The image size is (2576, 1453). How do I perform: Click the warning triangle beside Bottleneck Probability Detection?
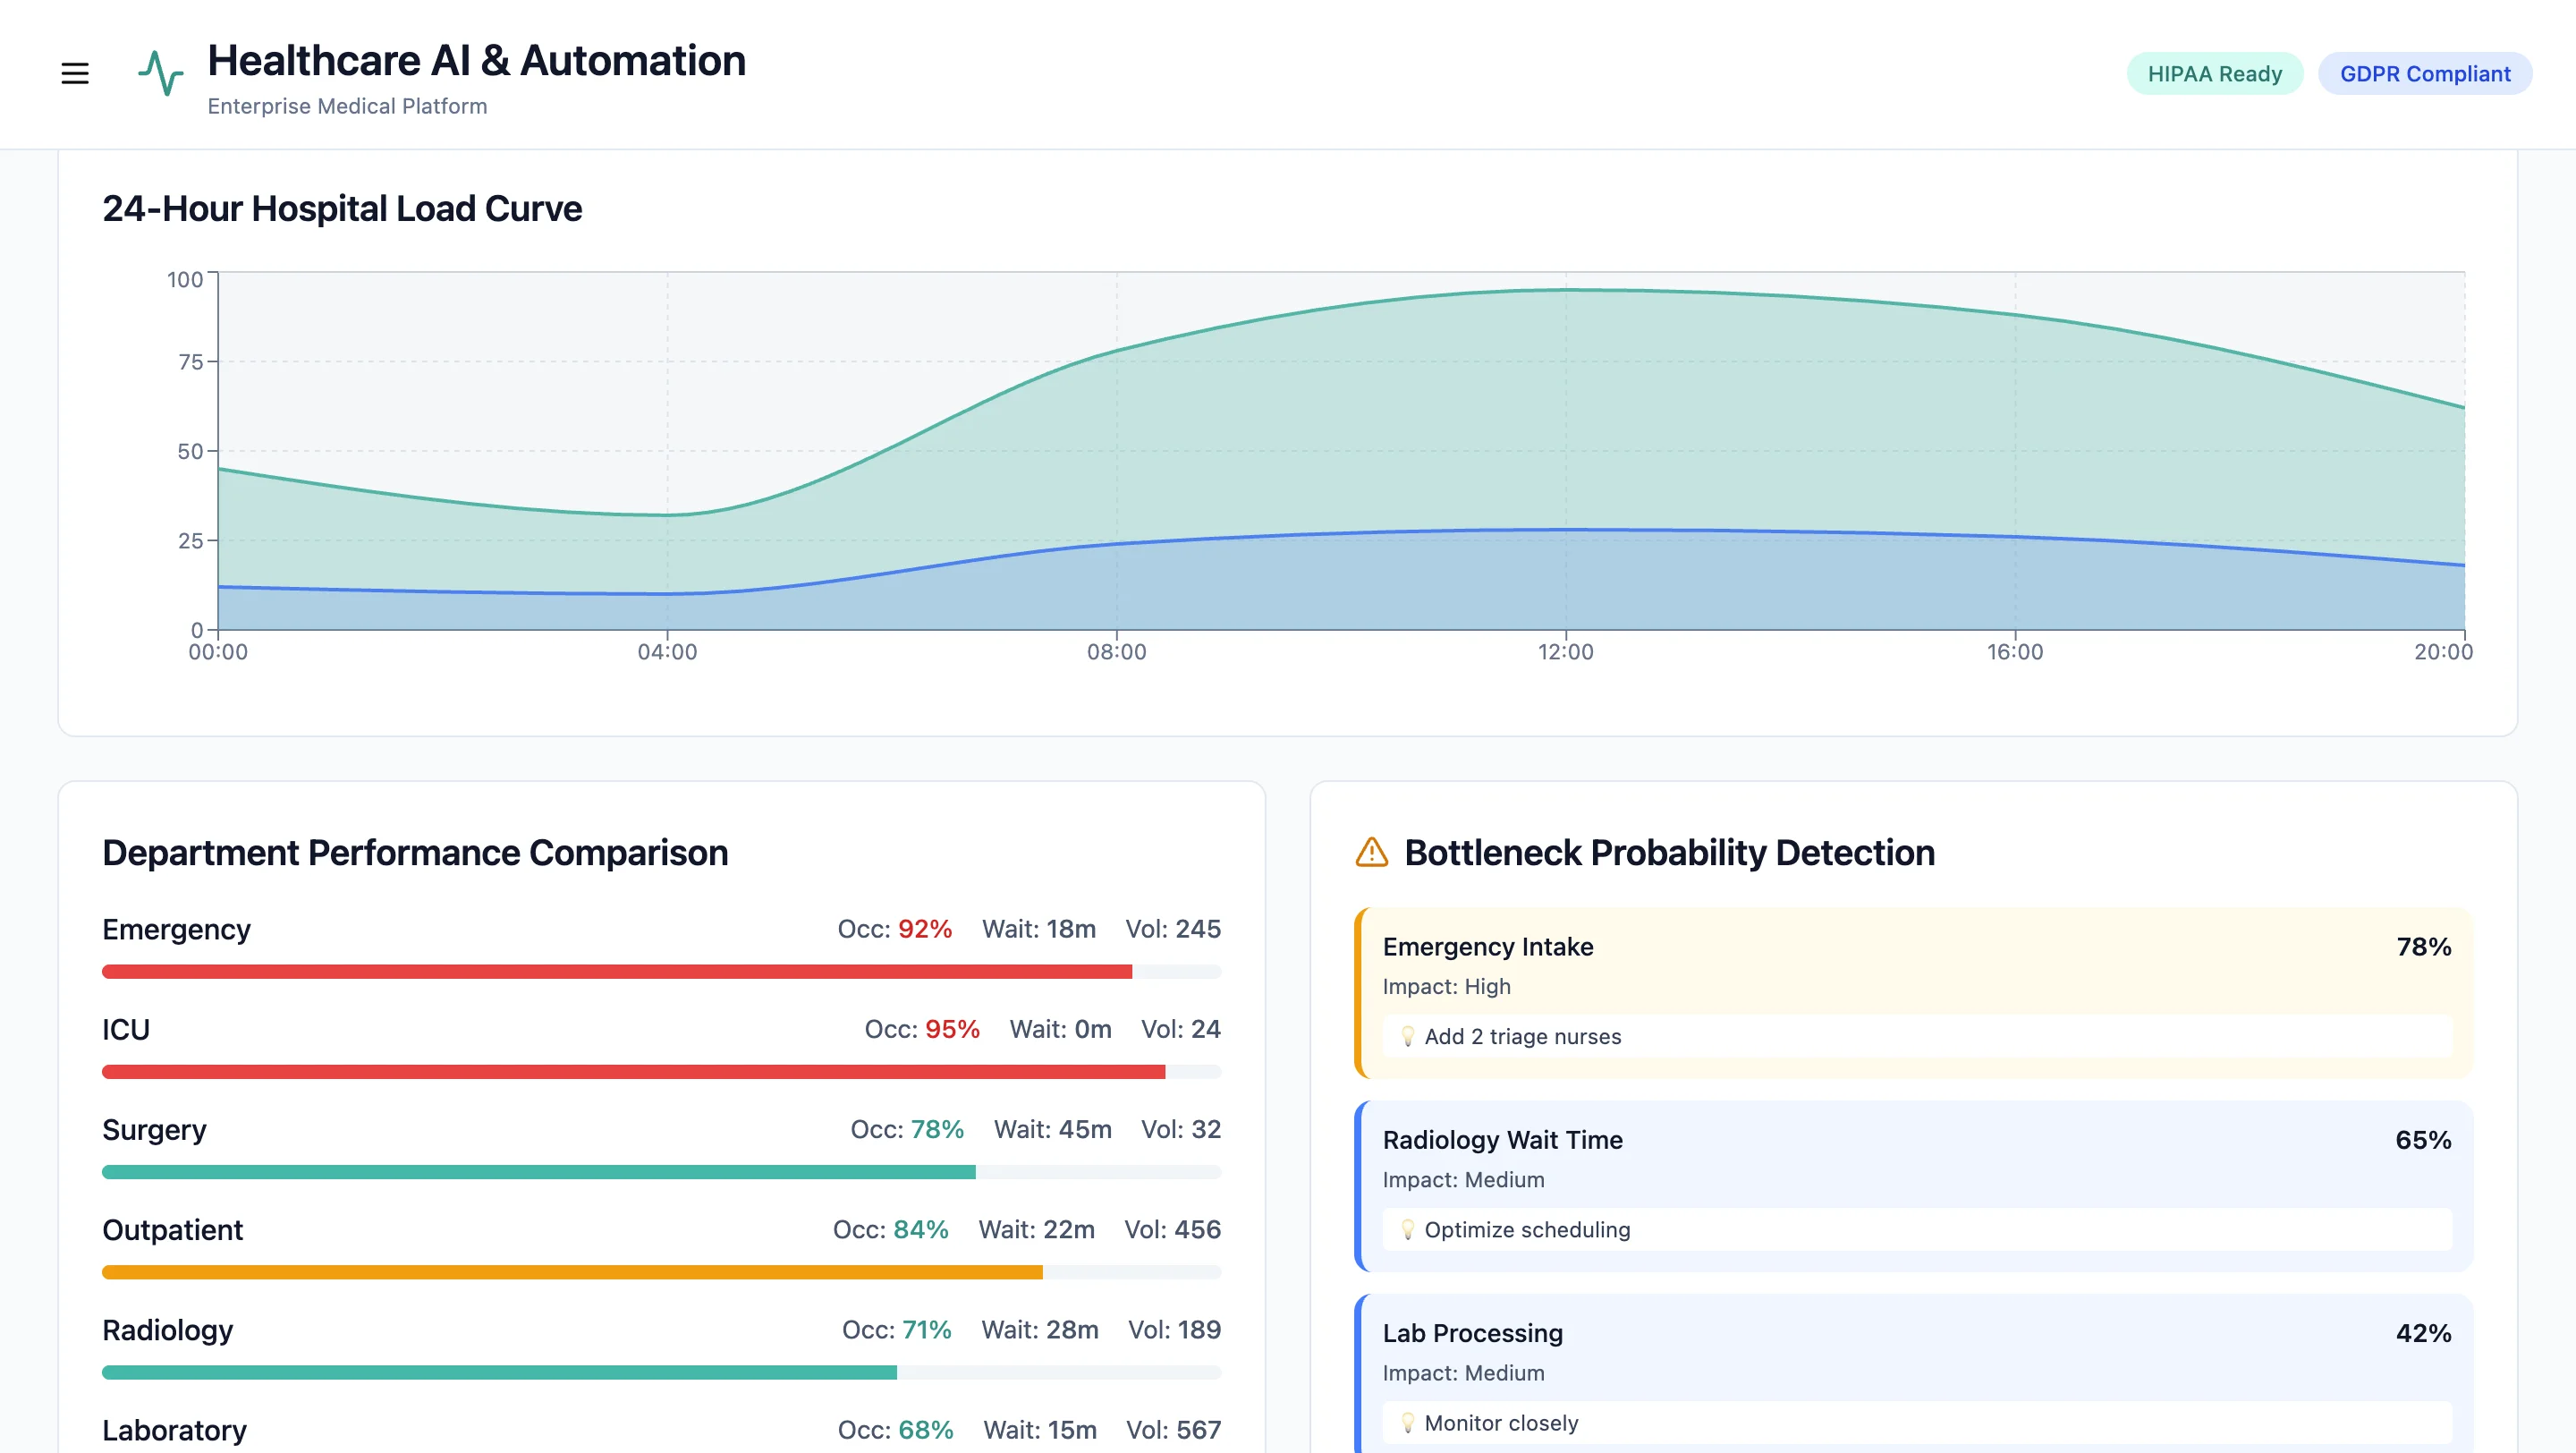(1372, 852)
